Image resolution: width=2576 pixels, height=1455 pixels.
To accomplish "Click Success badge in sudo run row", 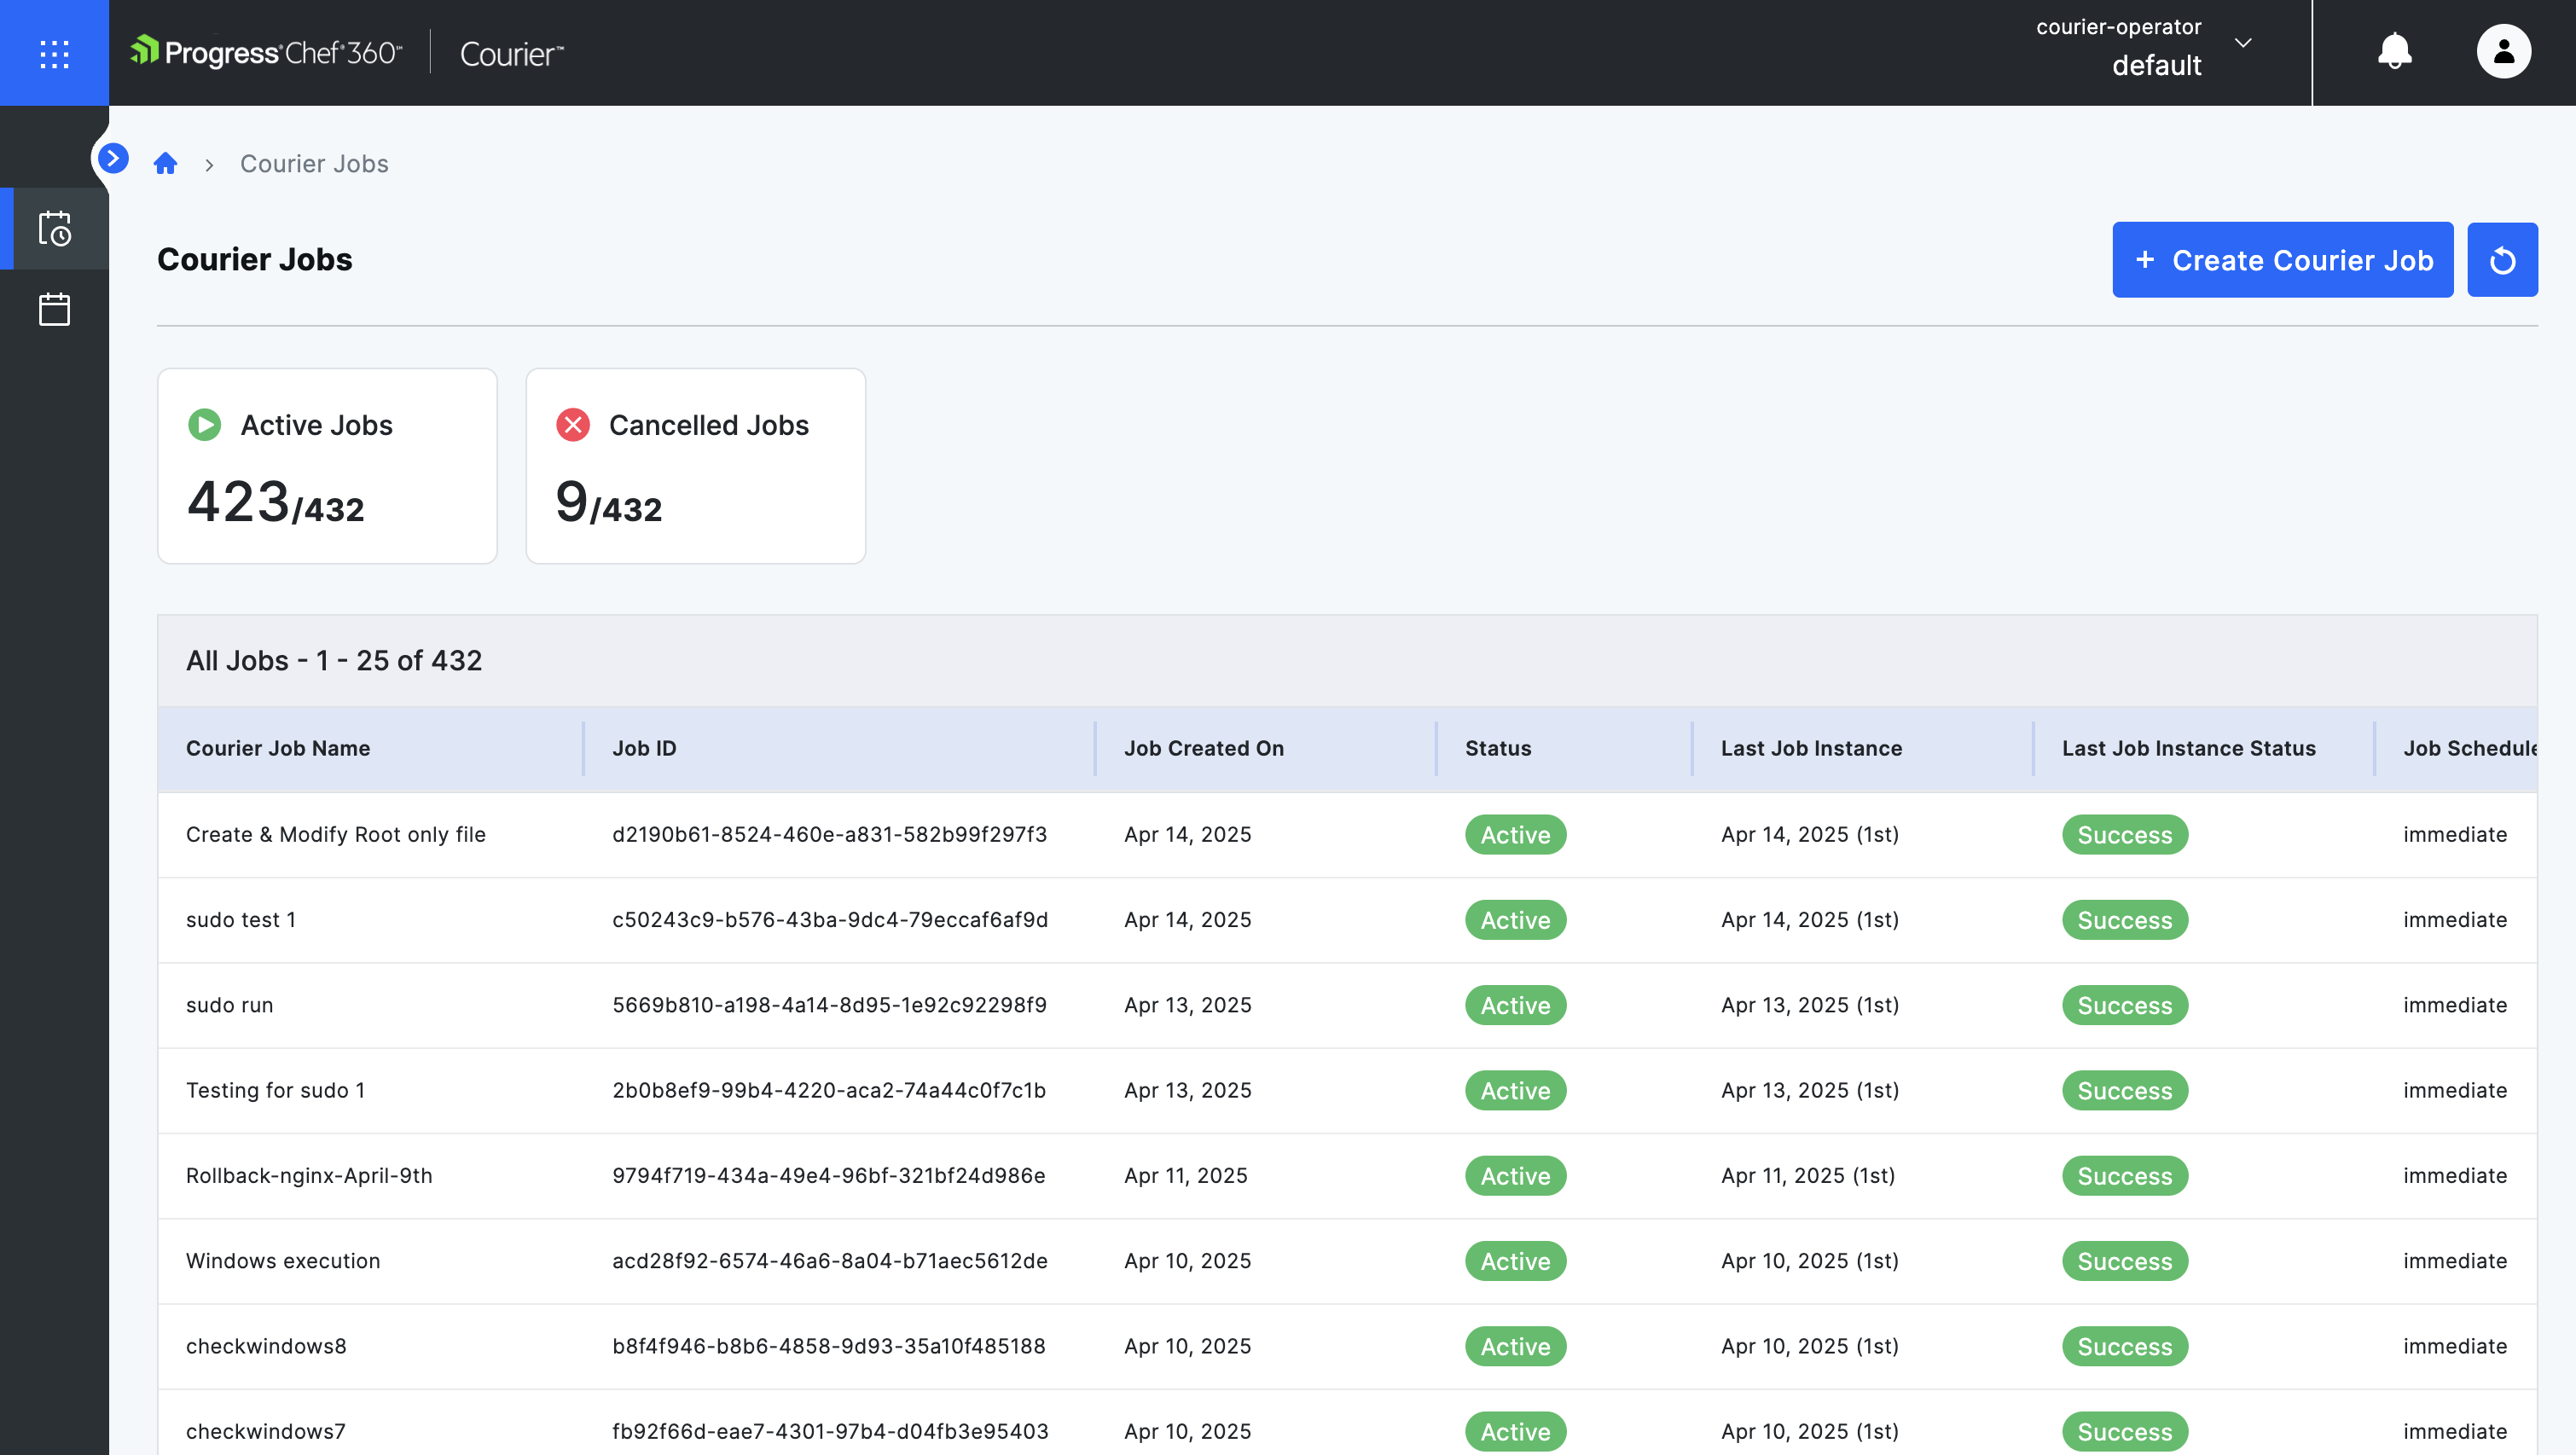I will pyautogui.click(x=2125, y=1005).
